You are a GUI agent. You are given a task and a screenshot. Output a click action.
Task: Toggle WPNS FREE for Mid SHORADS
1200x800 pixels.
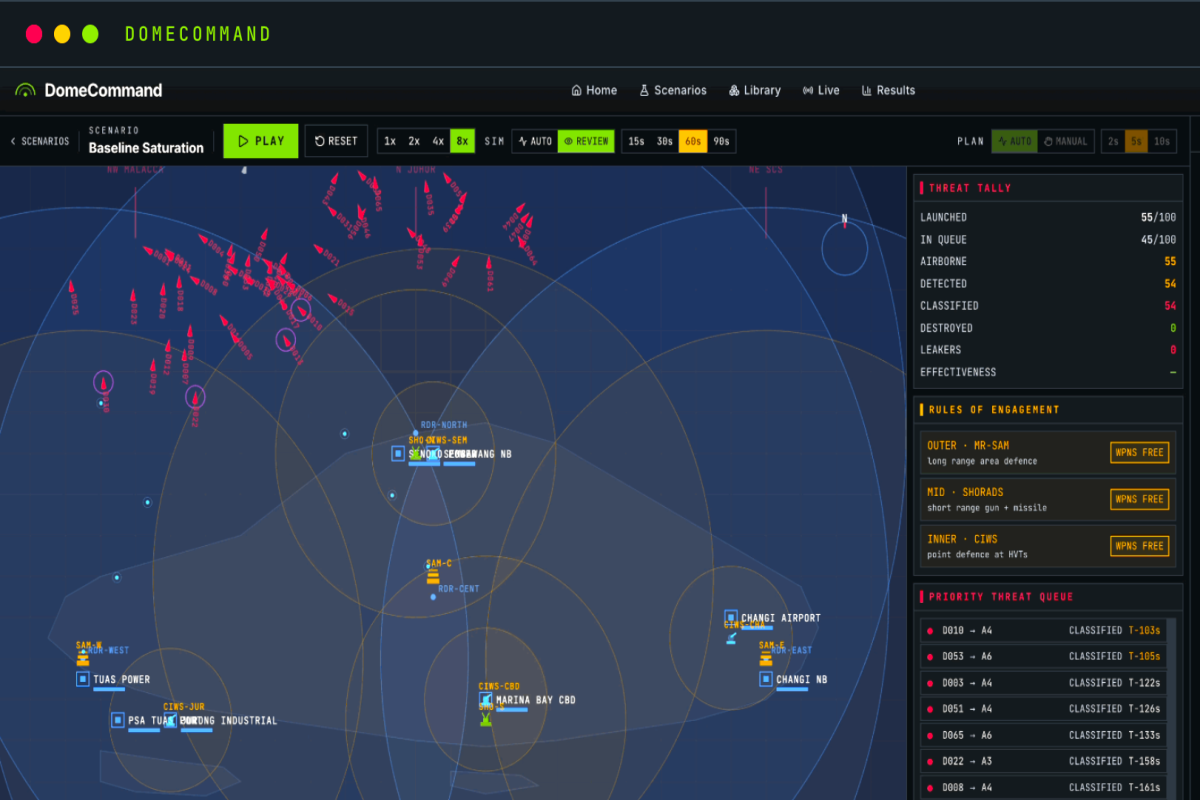[x=1139, y=499]
